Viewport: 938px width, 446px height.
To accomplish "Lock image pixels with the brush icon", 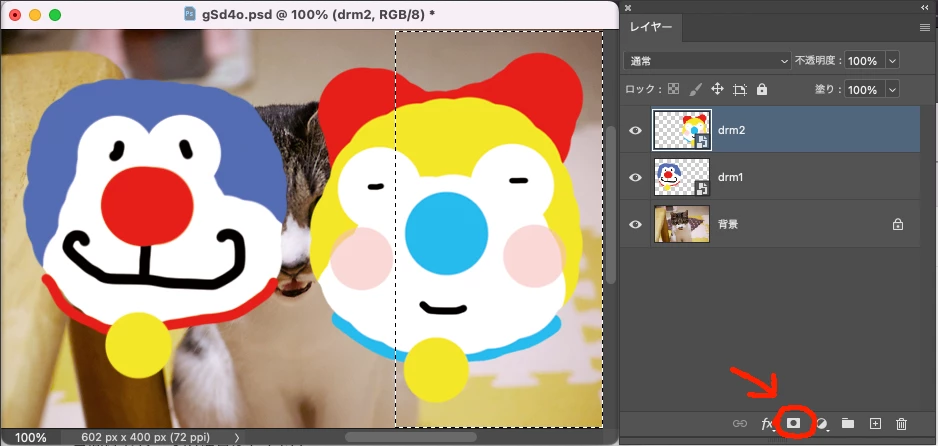I will point(695,90).
